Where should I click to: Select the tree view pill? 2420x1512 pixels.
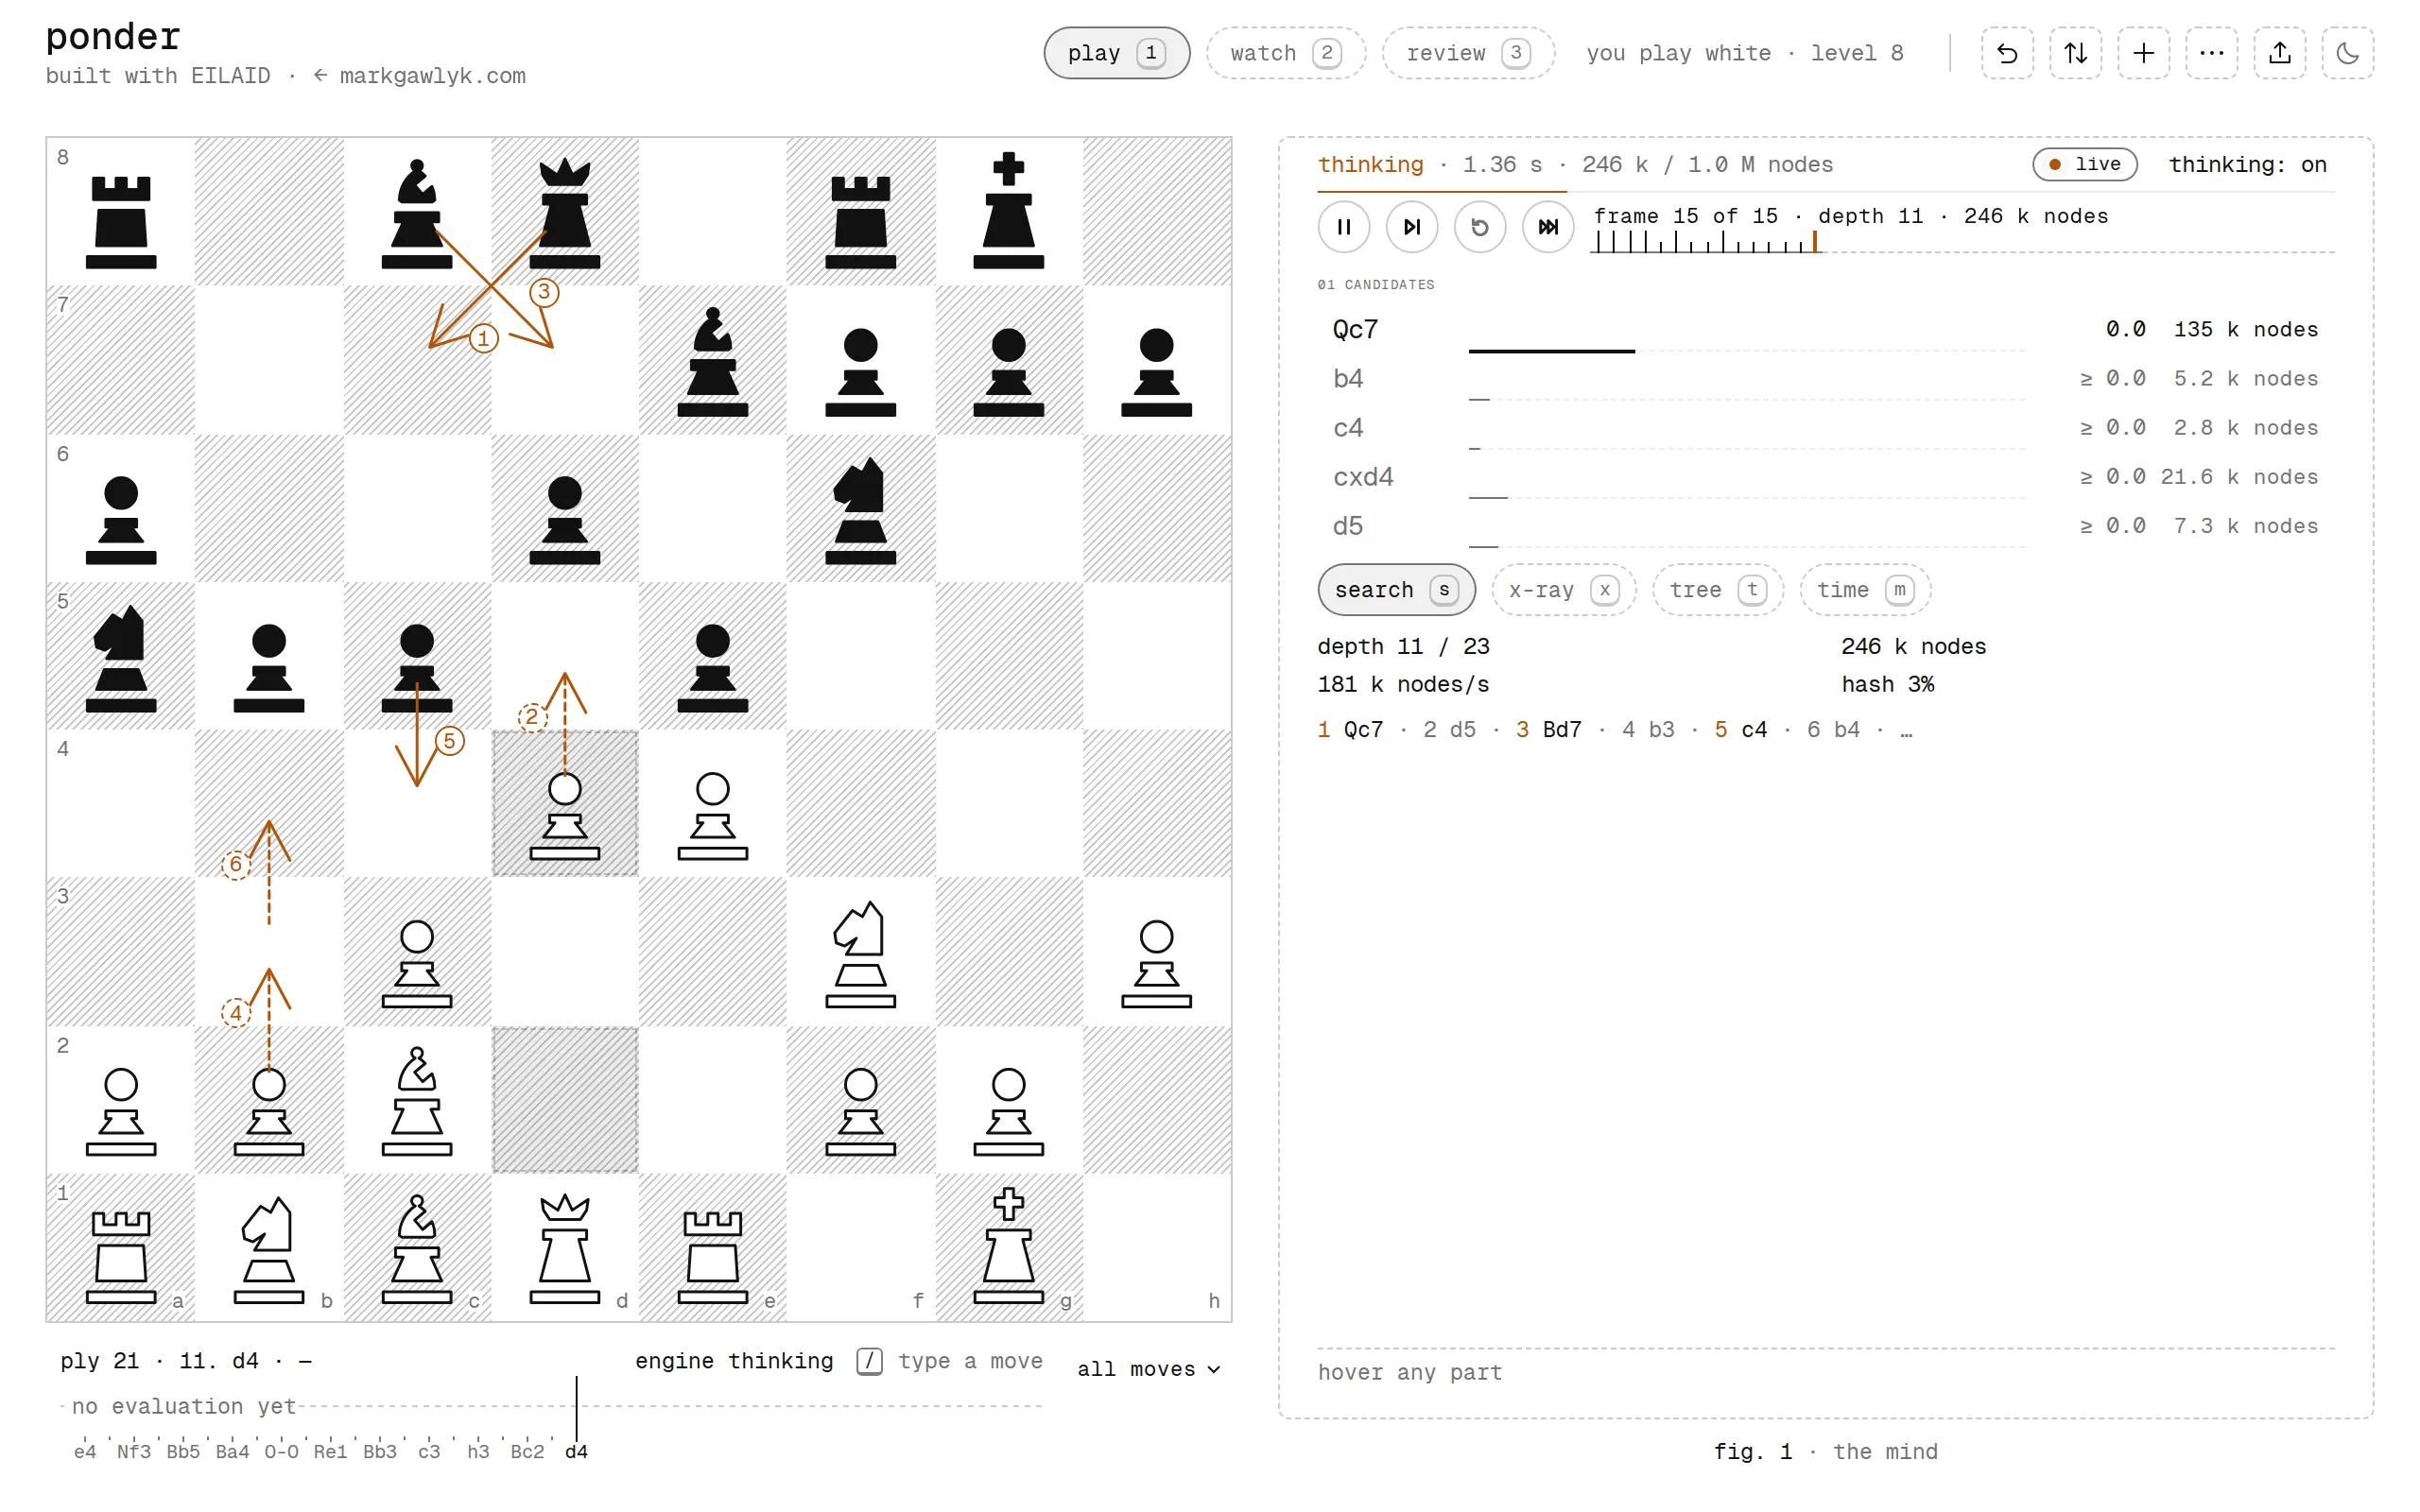click(1718, 590)
